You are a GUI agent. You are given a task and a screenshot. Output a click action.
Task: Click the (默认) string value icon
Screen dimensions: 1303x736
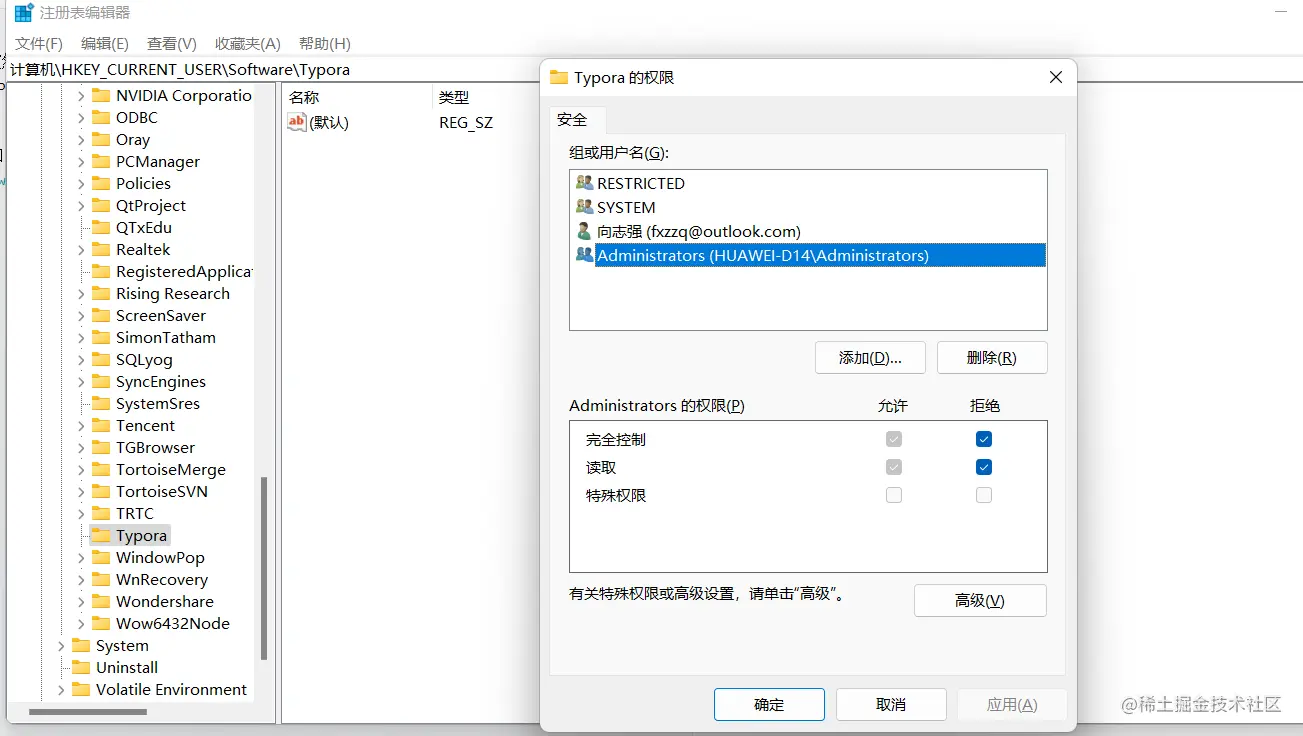[297, 122]
